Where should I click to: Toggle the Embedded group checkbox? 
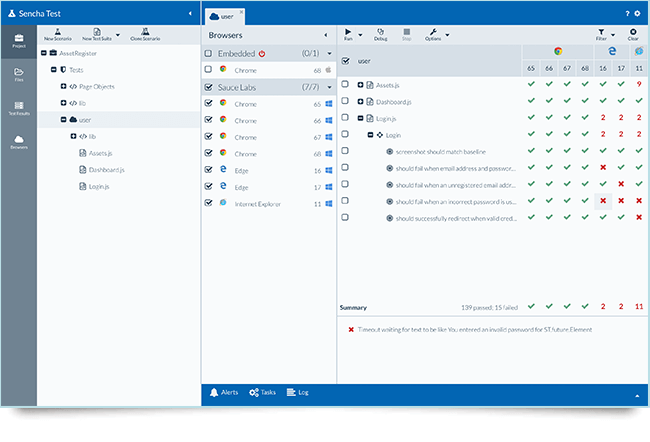tap(209, 53)
